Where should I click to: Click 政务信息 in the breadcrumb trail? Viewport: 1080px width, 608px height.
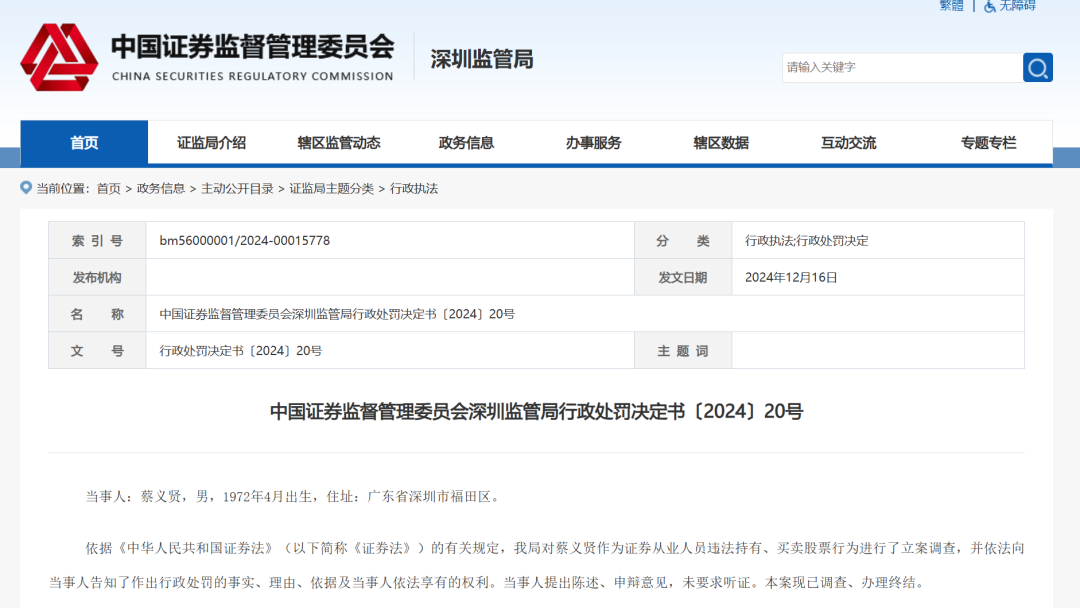tap(161, 188)
